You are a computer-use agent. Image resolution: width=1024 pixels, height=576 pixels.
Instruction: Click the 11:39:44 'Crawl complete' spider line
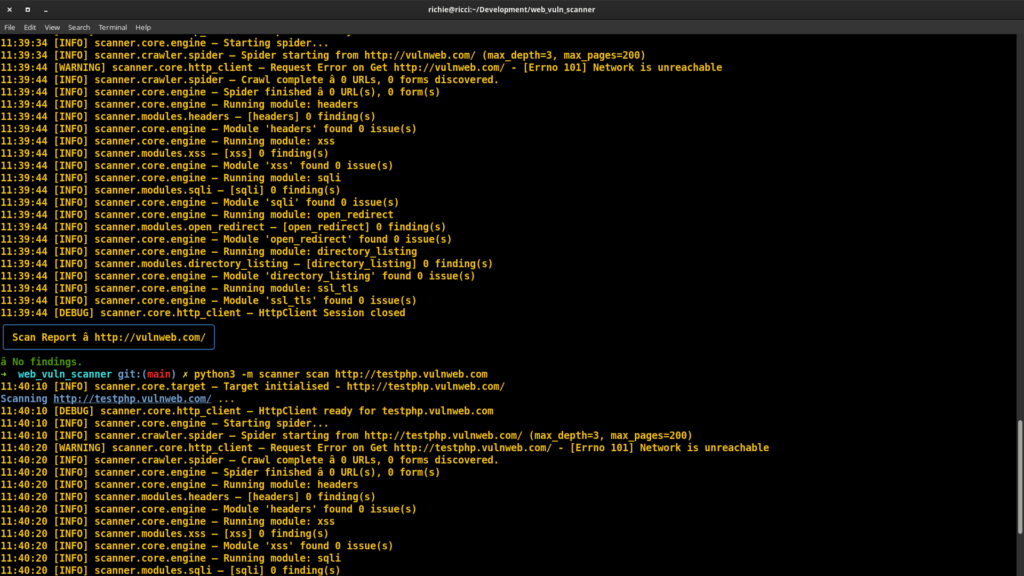249,80
